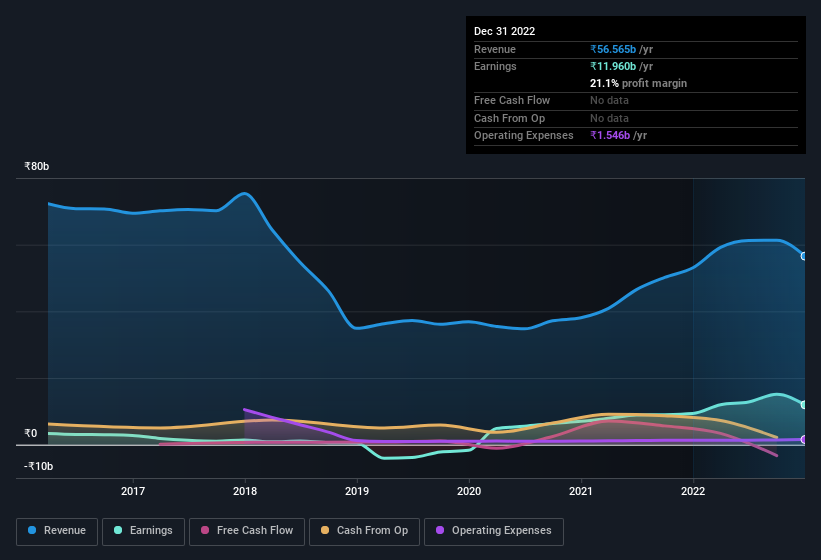Click the ₹80b y-axis label
821x560 pixels.
[37, 166]
